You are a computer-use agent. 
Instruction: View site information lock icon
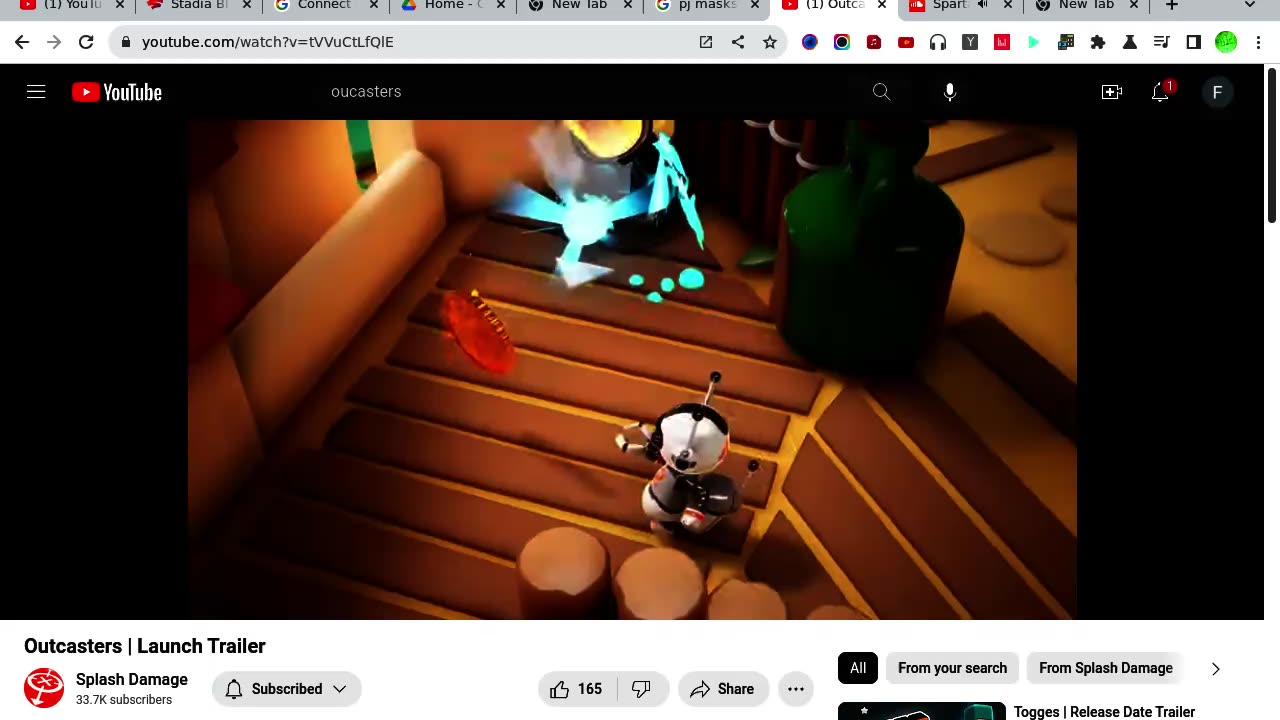[x=125, y=42]
